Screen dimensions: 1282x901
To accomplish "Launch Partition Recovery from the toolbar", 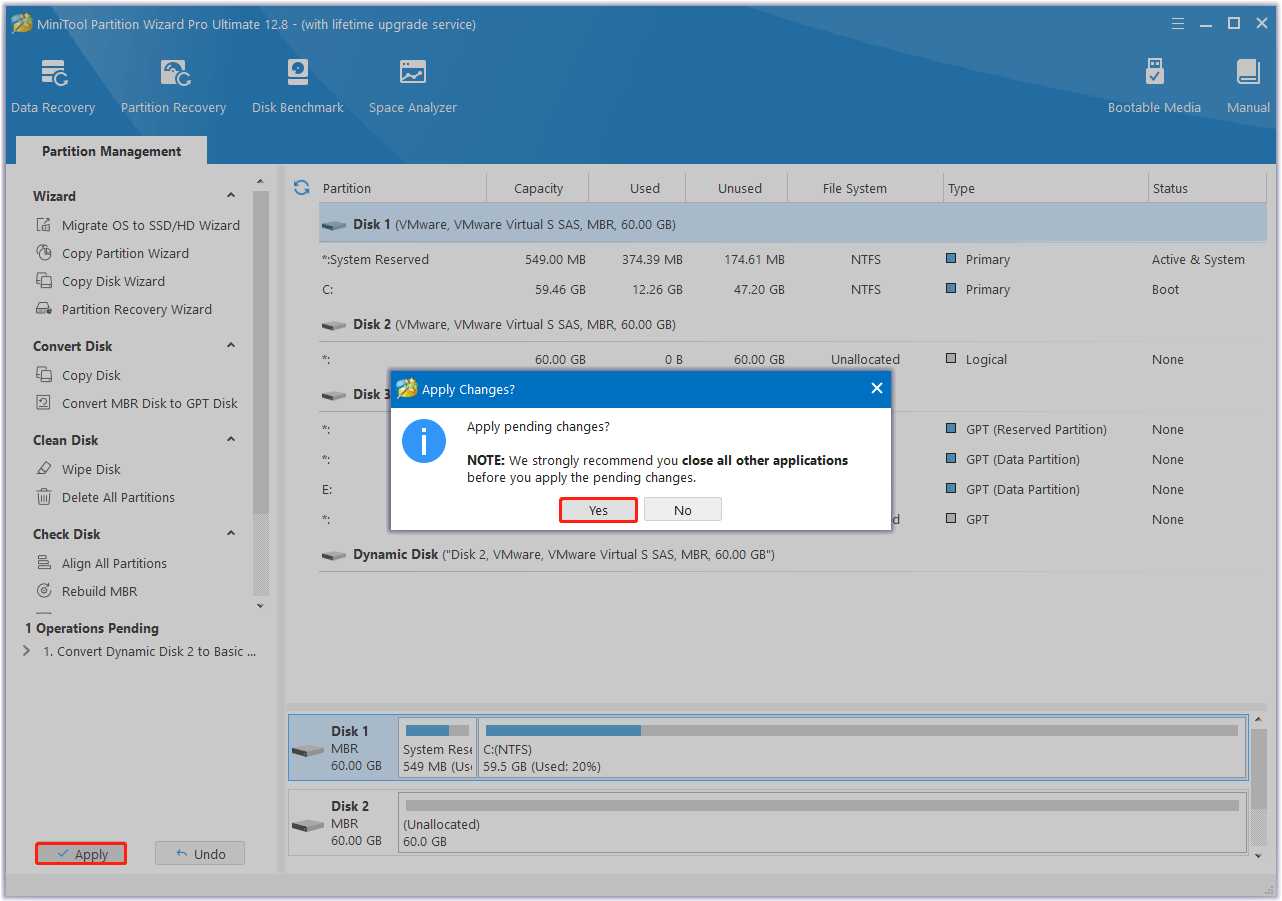I will [173, 86].
